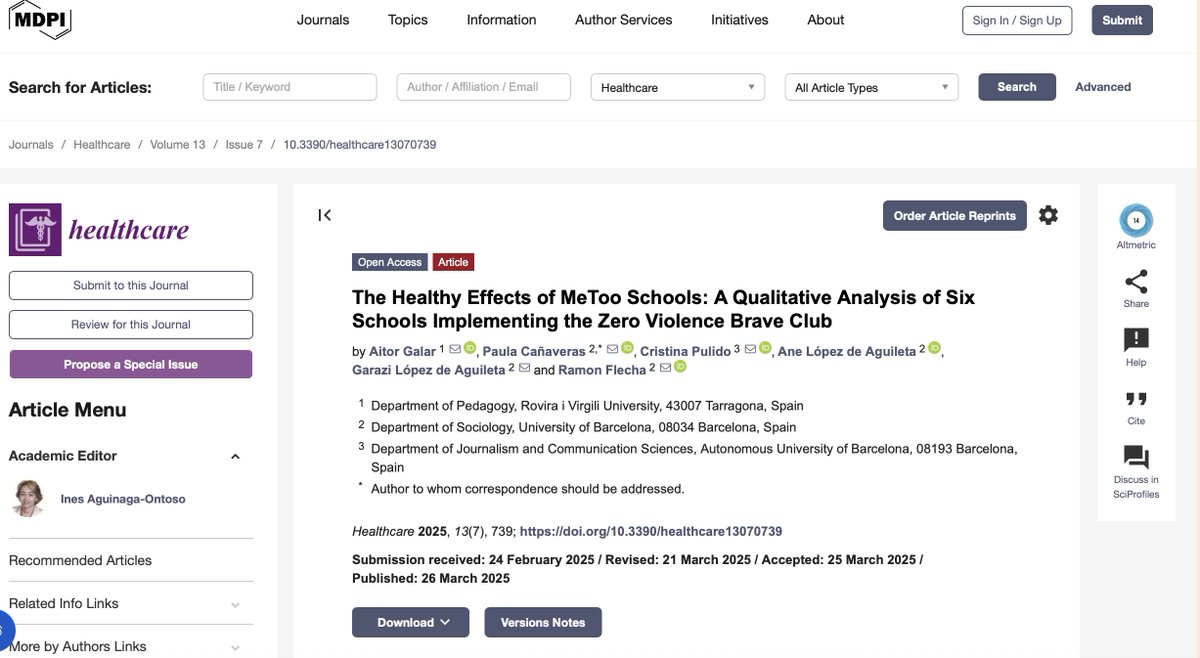Collapse the Academic Editor section
The height and width of the screenshot is (658, 1200).
235,457
